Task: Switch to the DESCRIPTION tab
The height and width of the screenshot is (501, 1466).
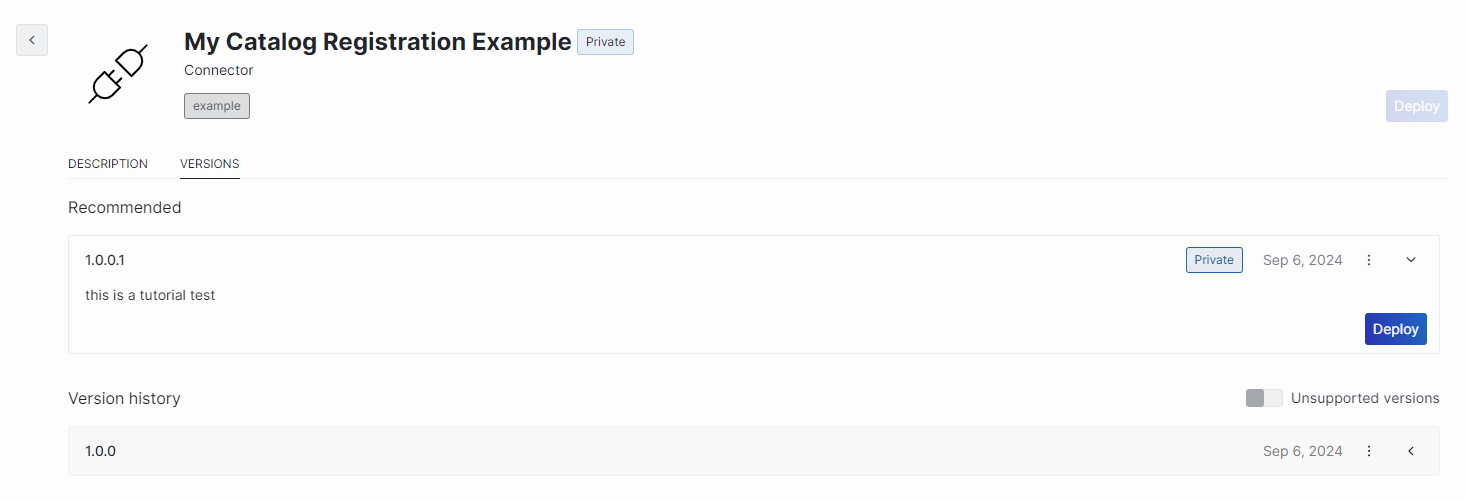Action: [108, 164]
